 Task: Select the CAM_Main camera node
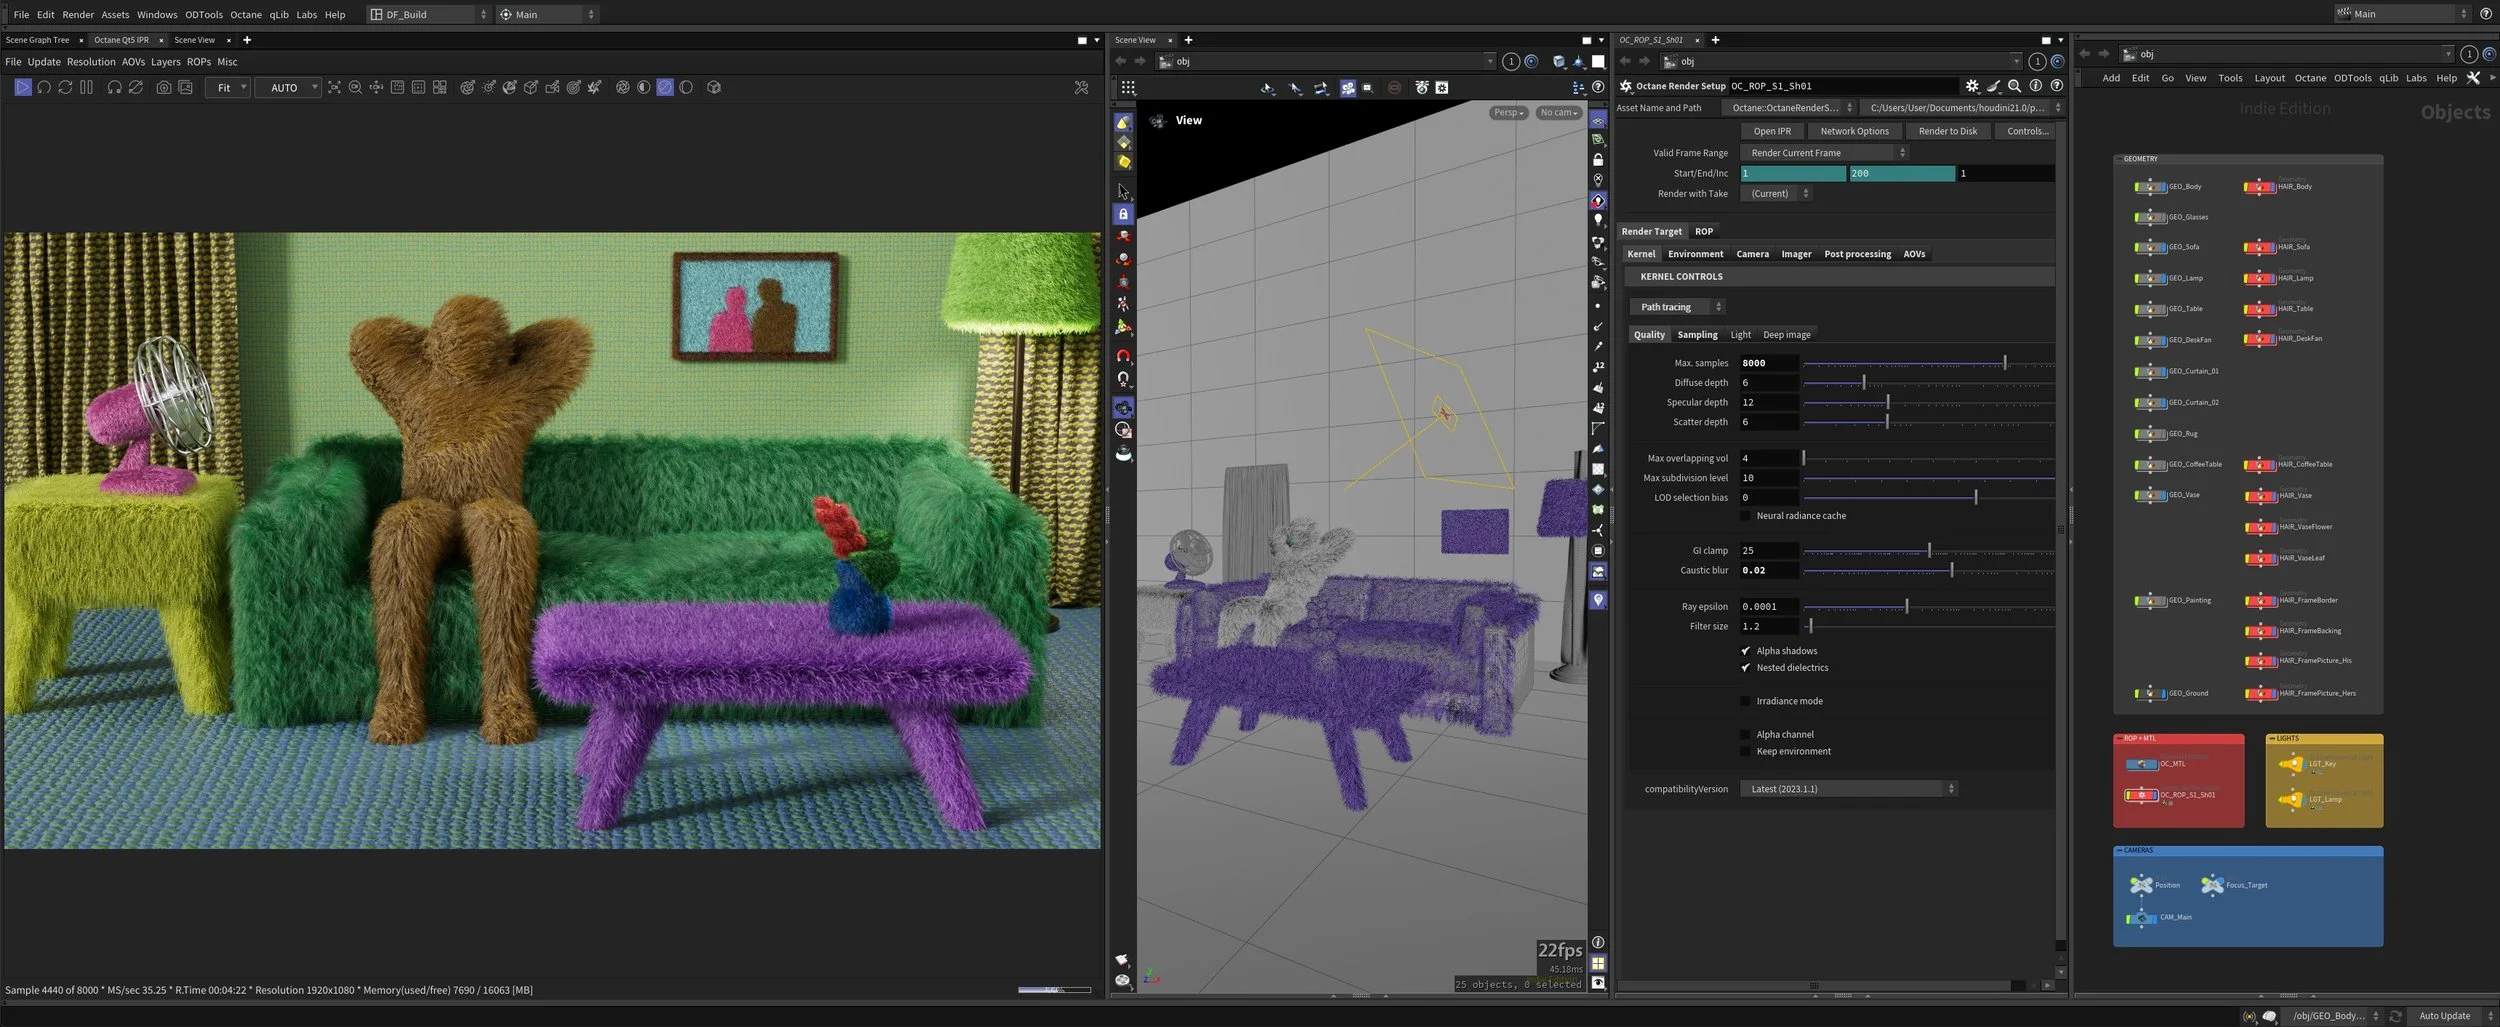(2141, 917)
